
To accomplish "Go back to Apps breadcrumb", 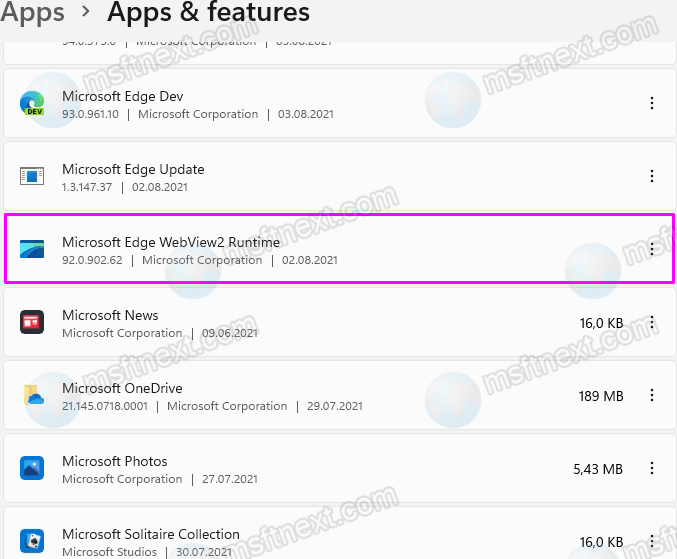I will [32, 12].
